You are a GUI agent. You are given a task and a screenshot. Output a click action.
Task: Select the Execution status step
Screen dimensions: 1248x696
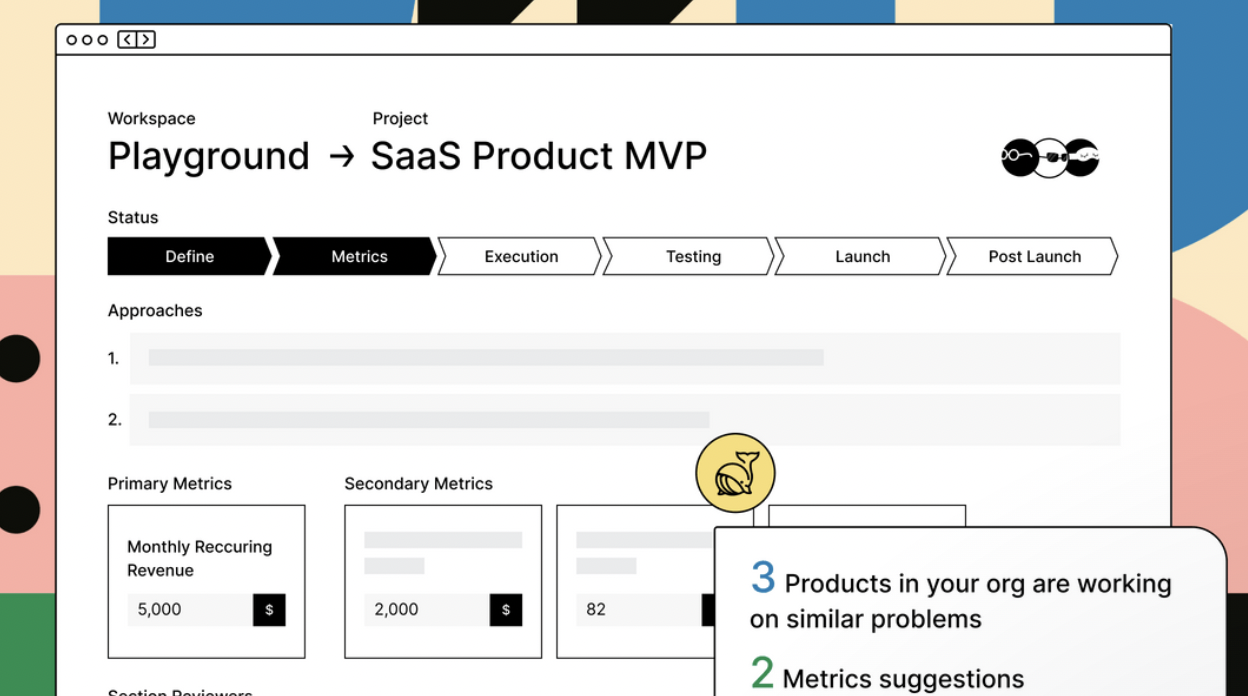(520, 256)
